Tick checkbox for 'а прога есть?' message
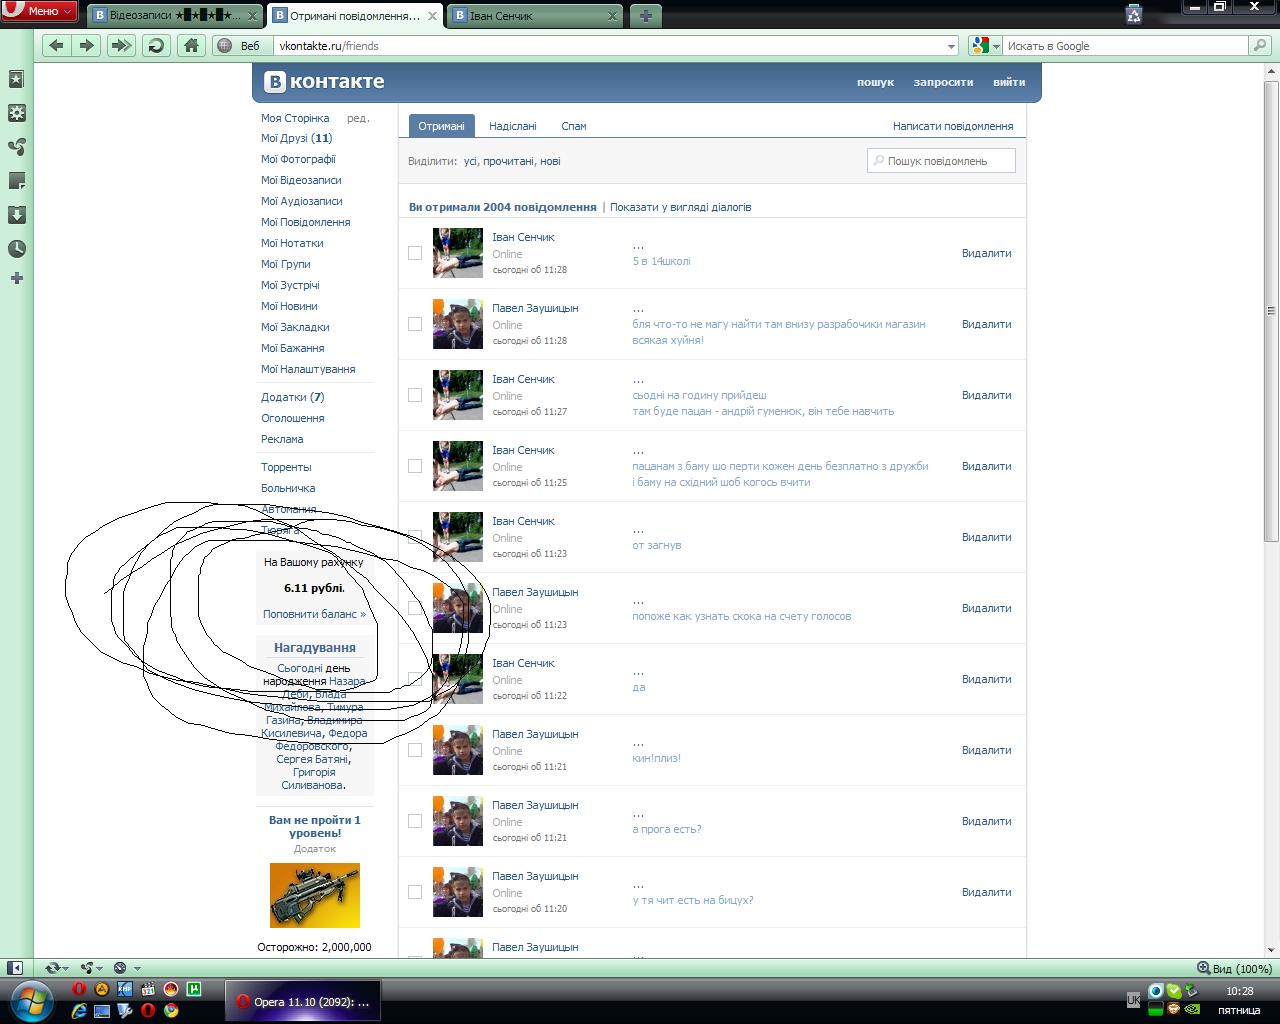1280x1024 pixels. click(x=415, y=821)
